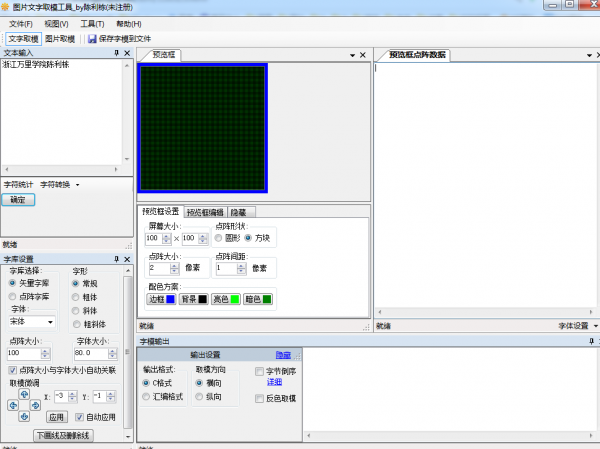This screenshot has height=449, width=600.
Task: Click the save font data to file icon
Action: coord(92,39)
